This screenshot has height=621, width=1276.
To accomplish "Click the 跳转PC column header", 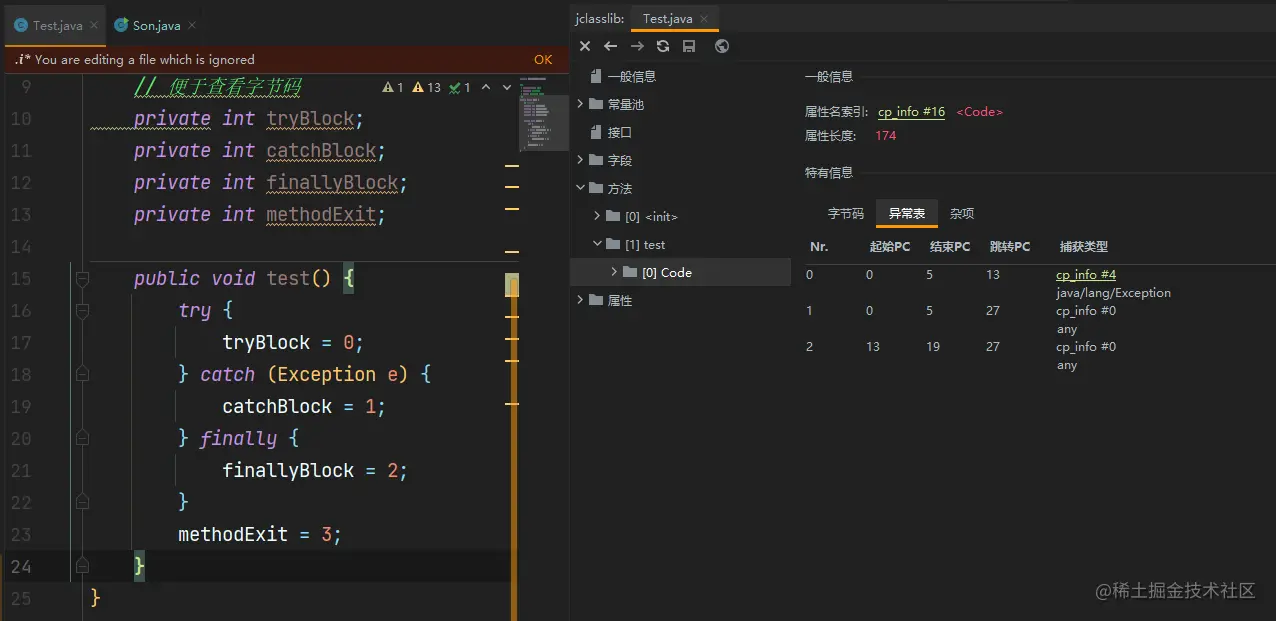I will [1010, 246].
